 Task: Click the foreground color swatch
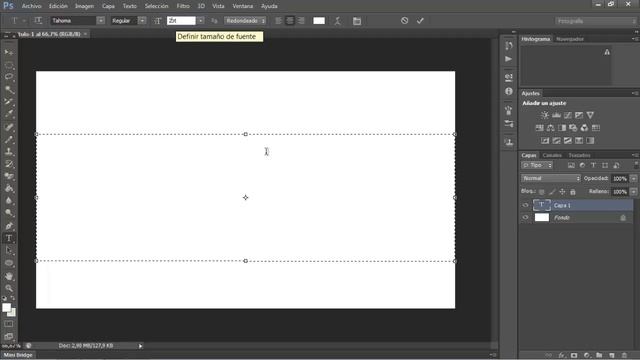click(6, 308)
